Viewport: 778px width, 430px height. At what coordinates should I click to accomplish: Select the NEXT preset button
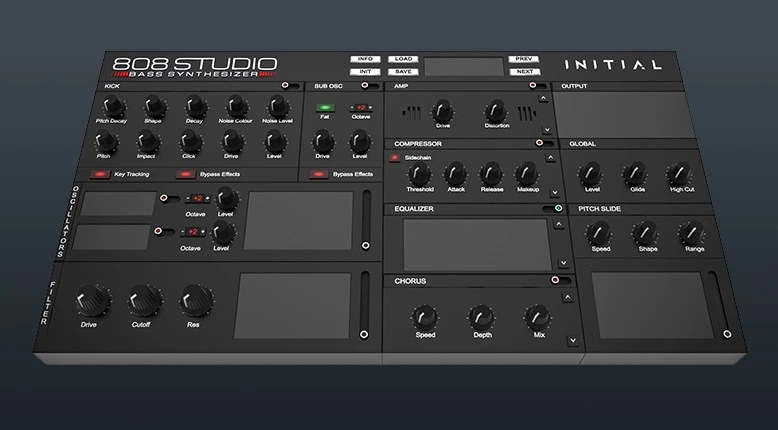pyautogui.click(x=524, y=71)
